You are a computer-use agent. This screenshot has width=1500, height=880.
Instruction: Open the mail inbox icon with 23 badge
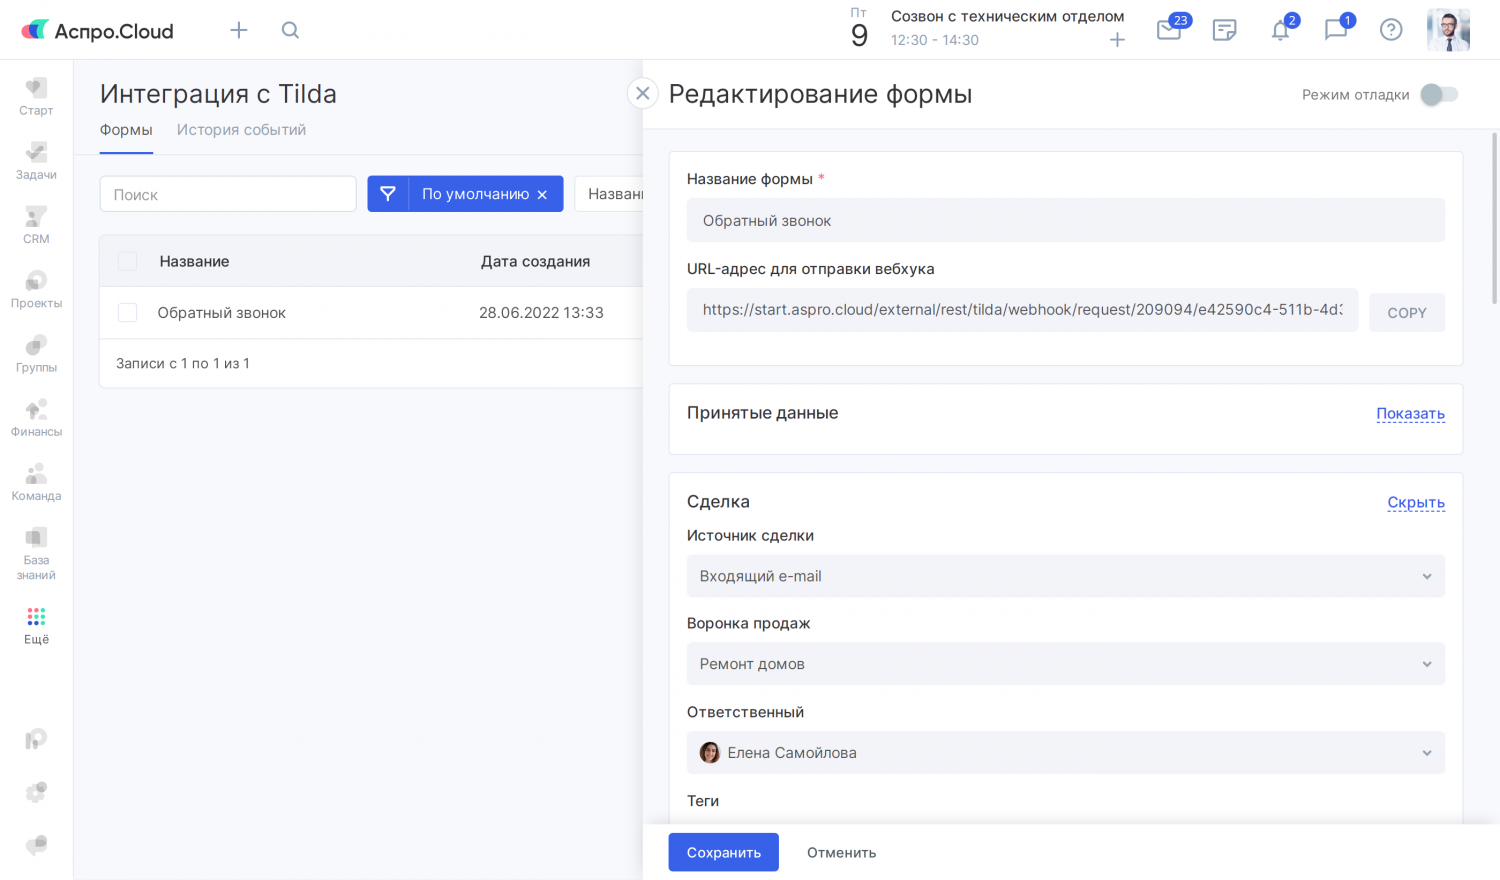click(1169, 30)
